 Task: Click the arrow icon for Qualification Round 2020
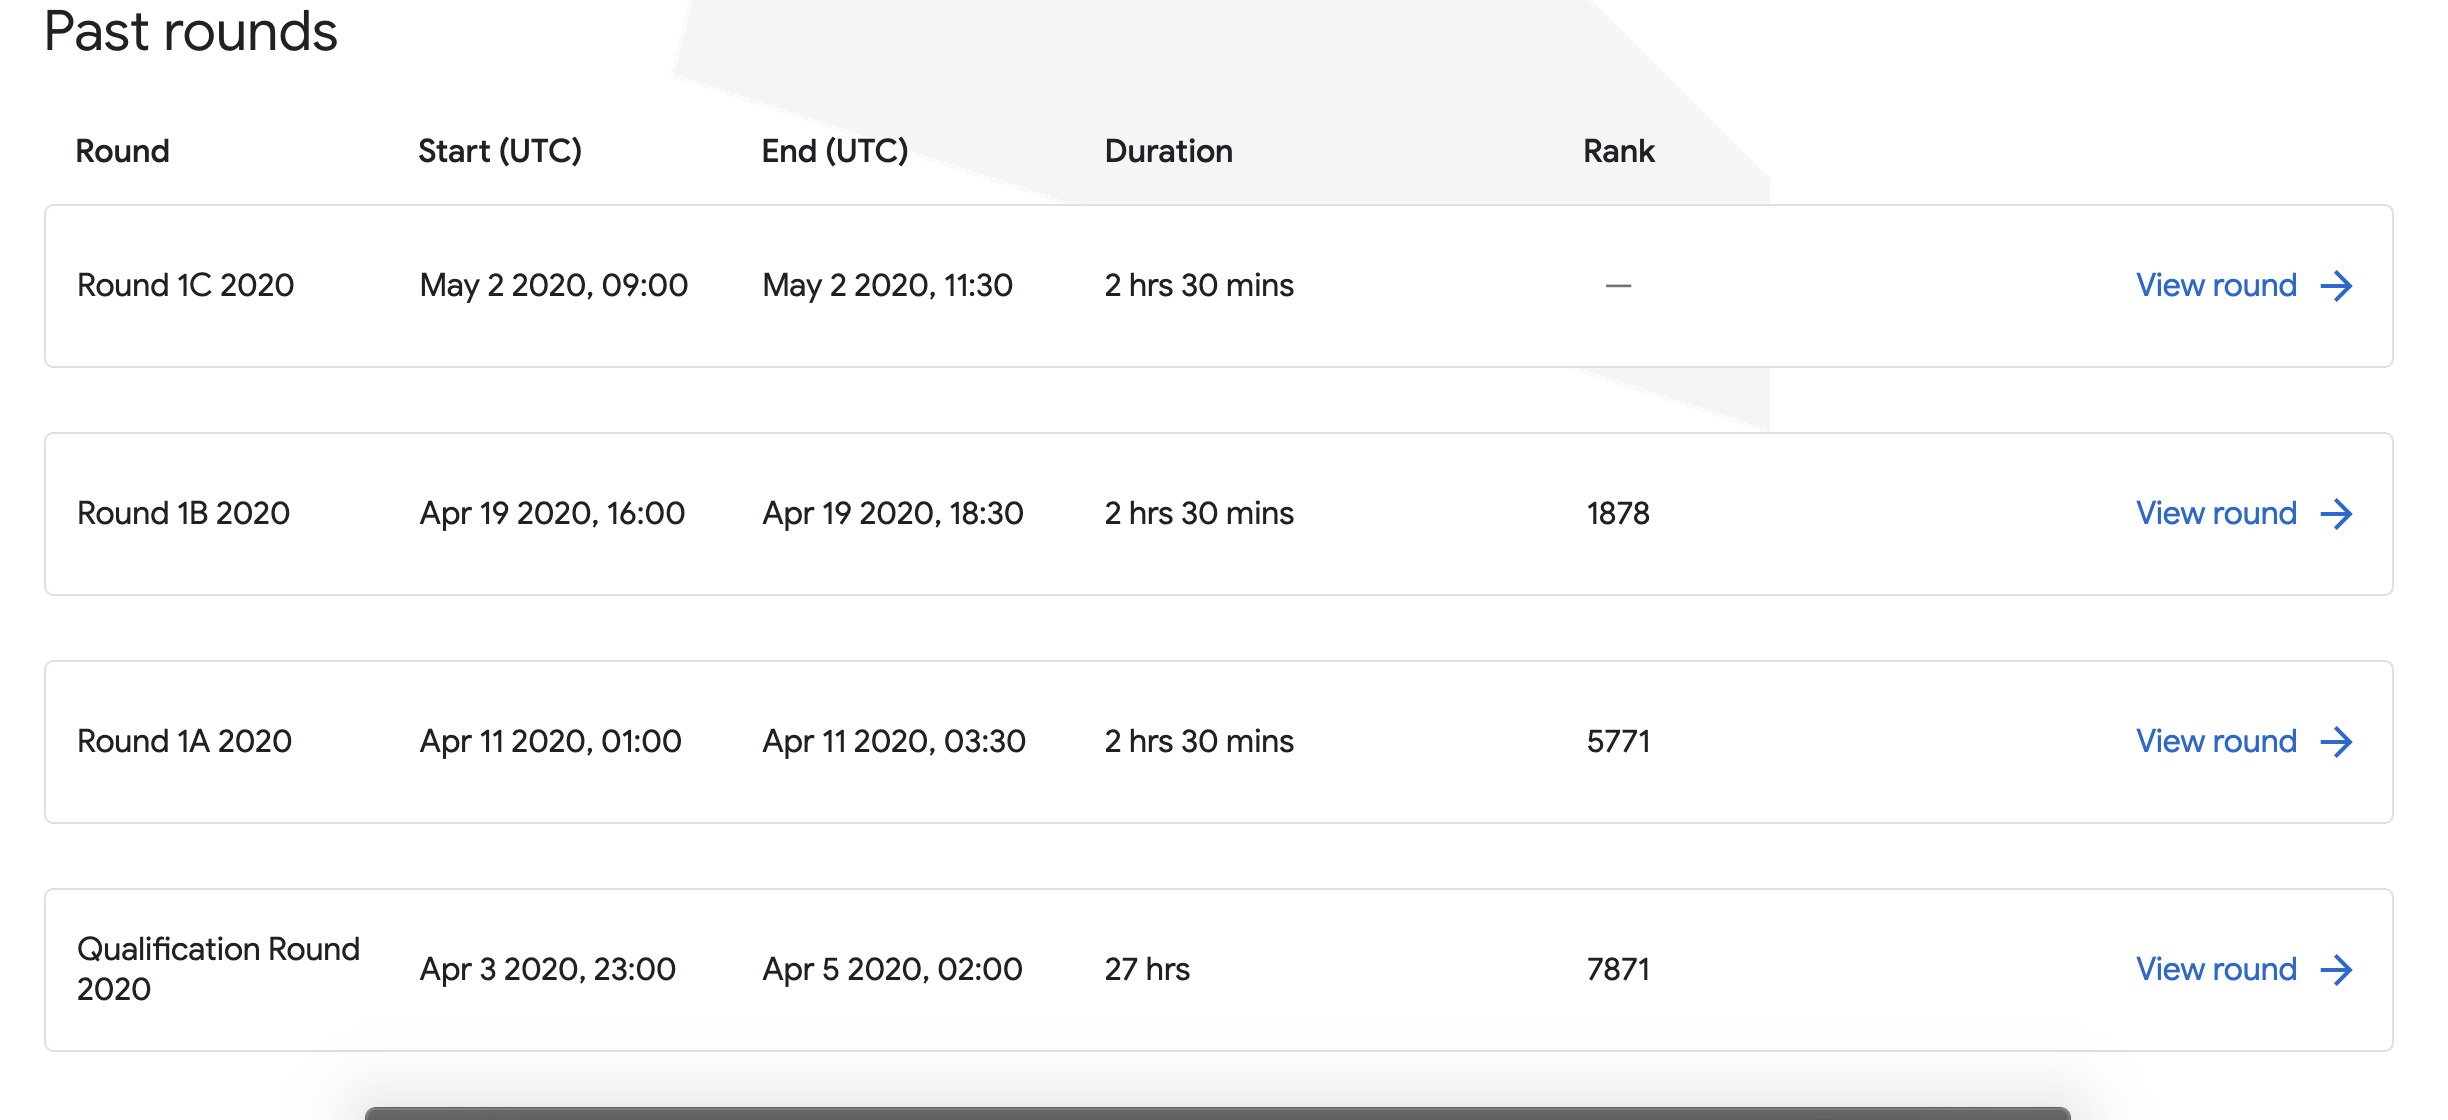tap(2337, 970)
